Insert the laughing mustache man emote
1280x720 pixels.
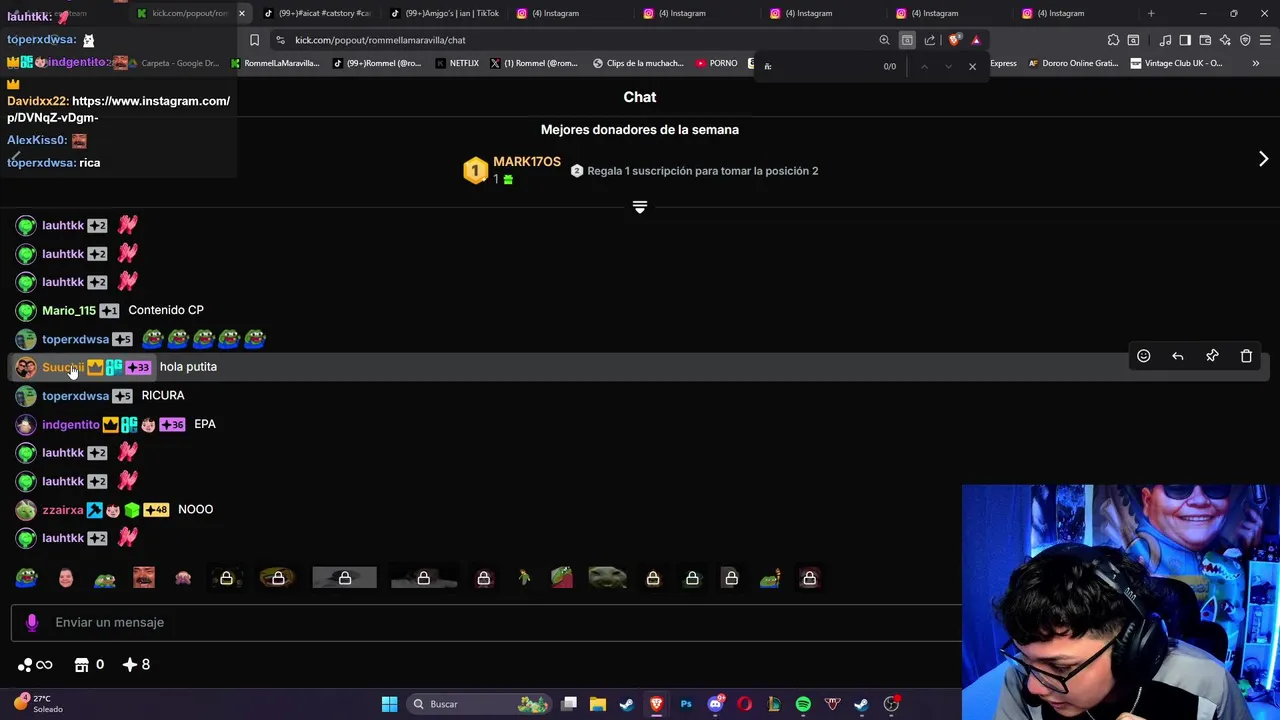coord(144,578)
